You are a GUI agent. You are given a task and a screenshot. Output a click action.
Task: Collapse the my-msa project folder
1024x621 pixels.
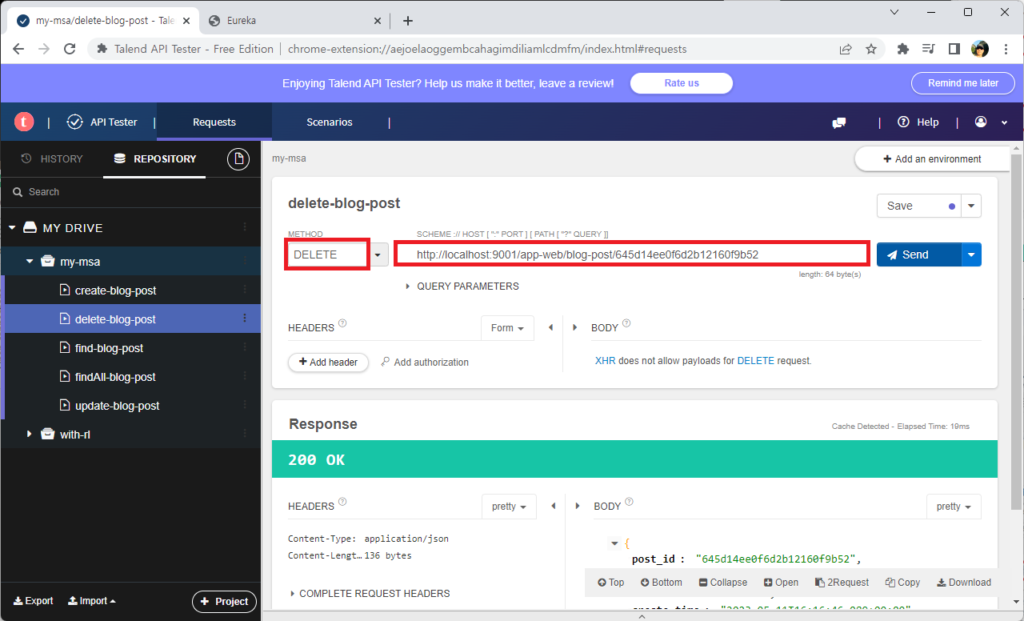[x=29, y=261]
